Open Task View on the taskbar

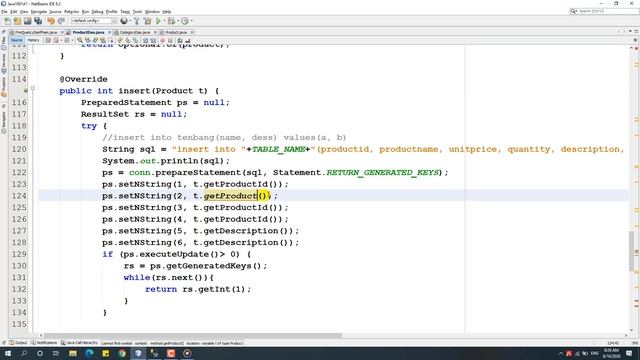coord(56,353)
